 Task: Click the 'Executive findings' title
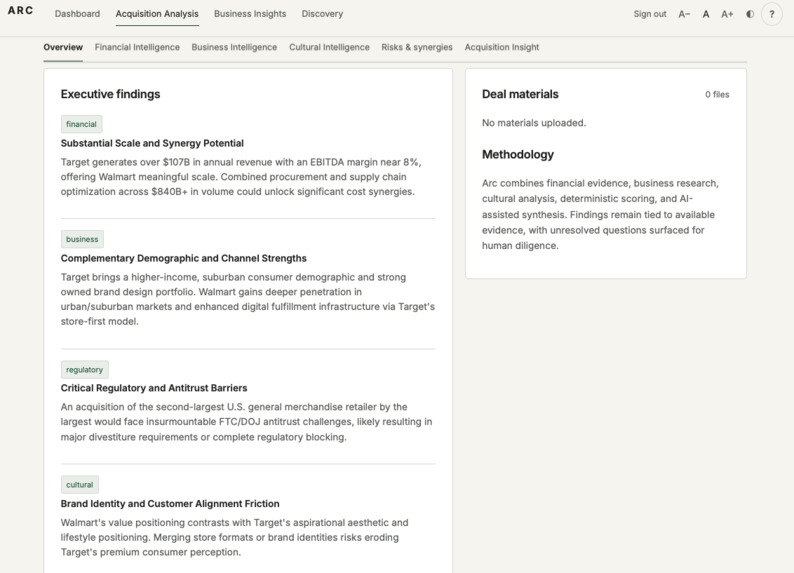coord(110,94)
